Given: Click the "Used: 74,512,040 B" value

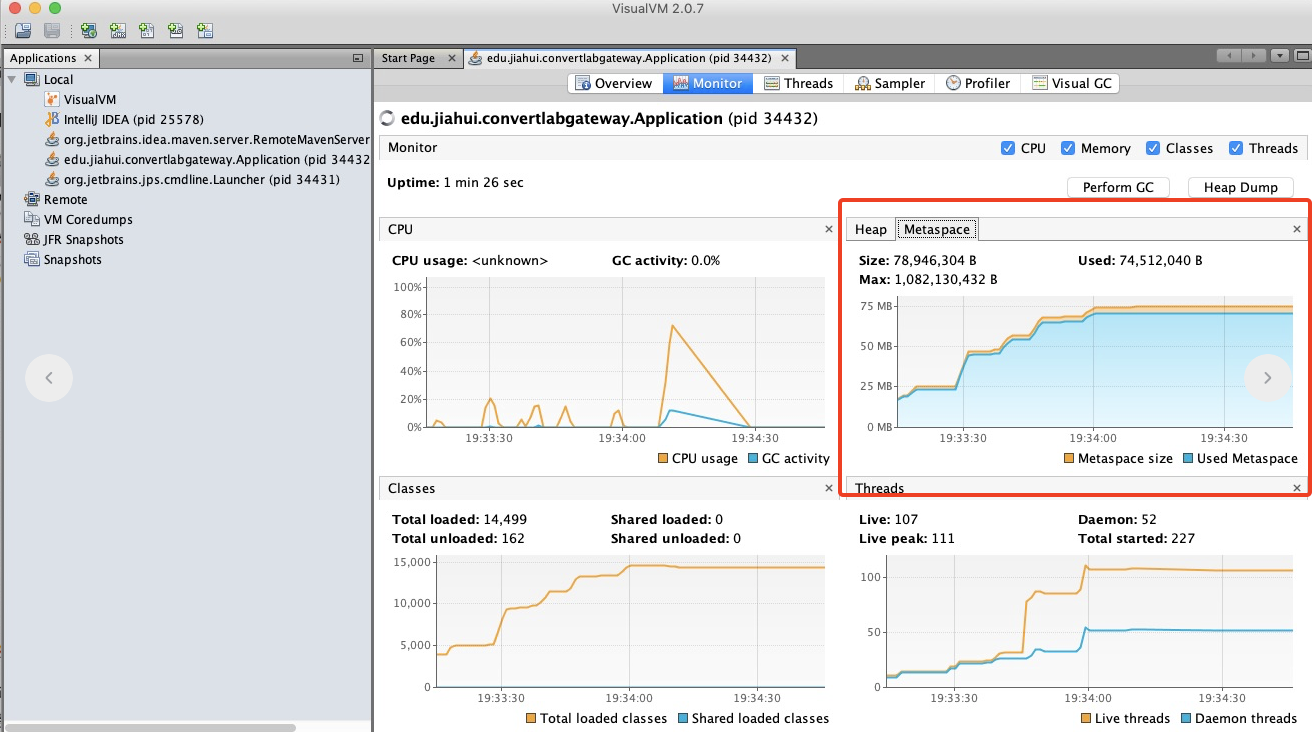Looking at the screenshot, I should [x=1140, y=260].
